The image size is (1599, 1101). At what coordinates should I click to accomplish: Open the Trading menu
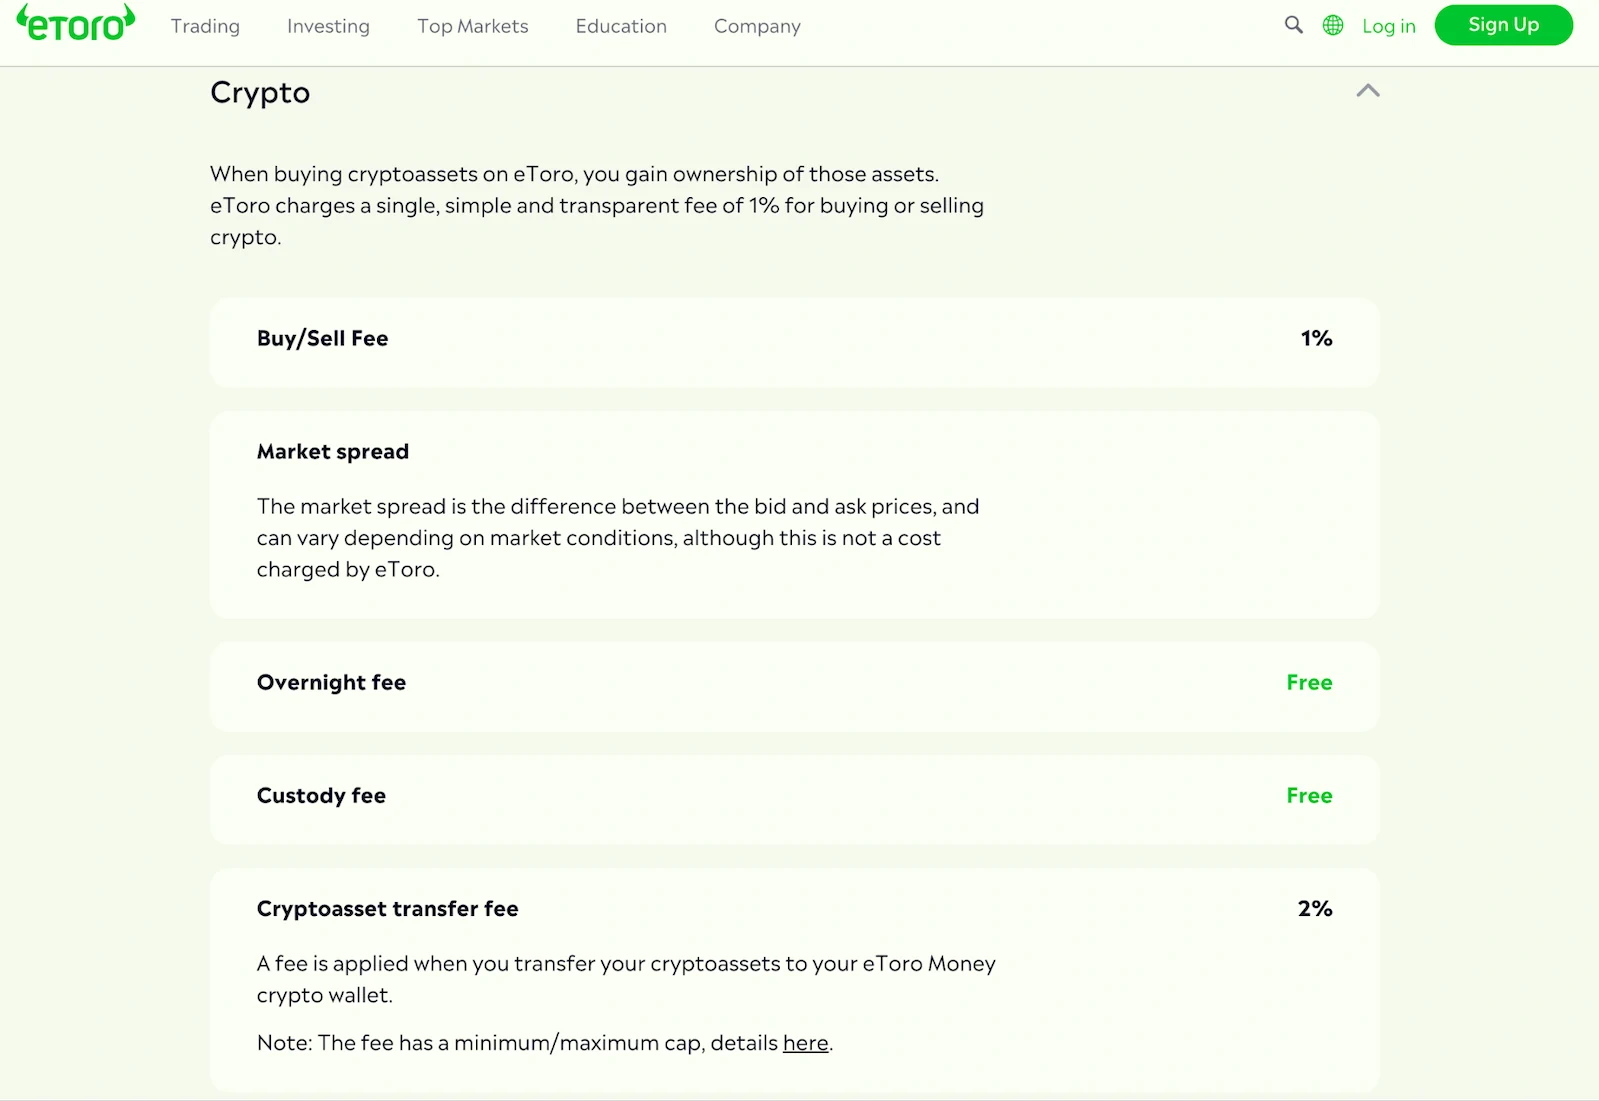[205, 26]
